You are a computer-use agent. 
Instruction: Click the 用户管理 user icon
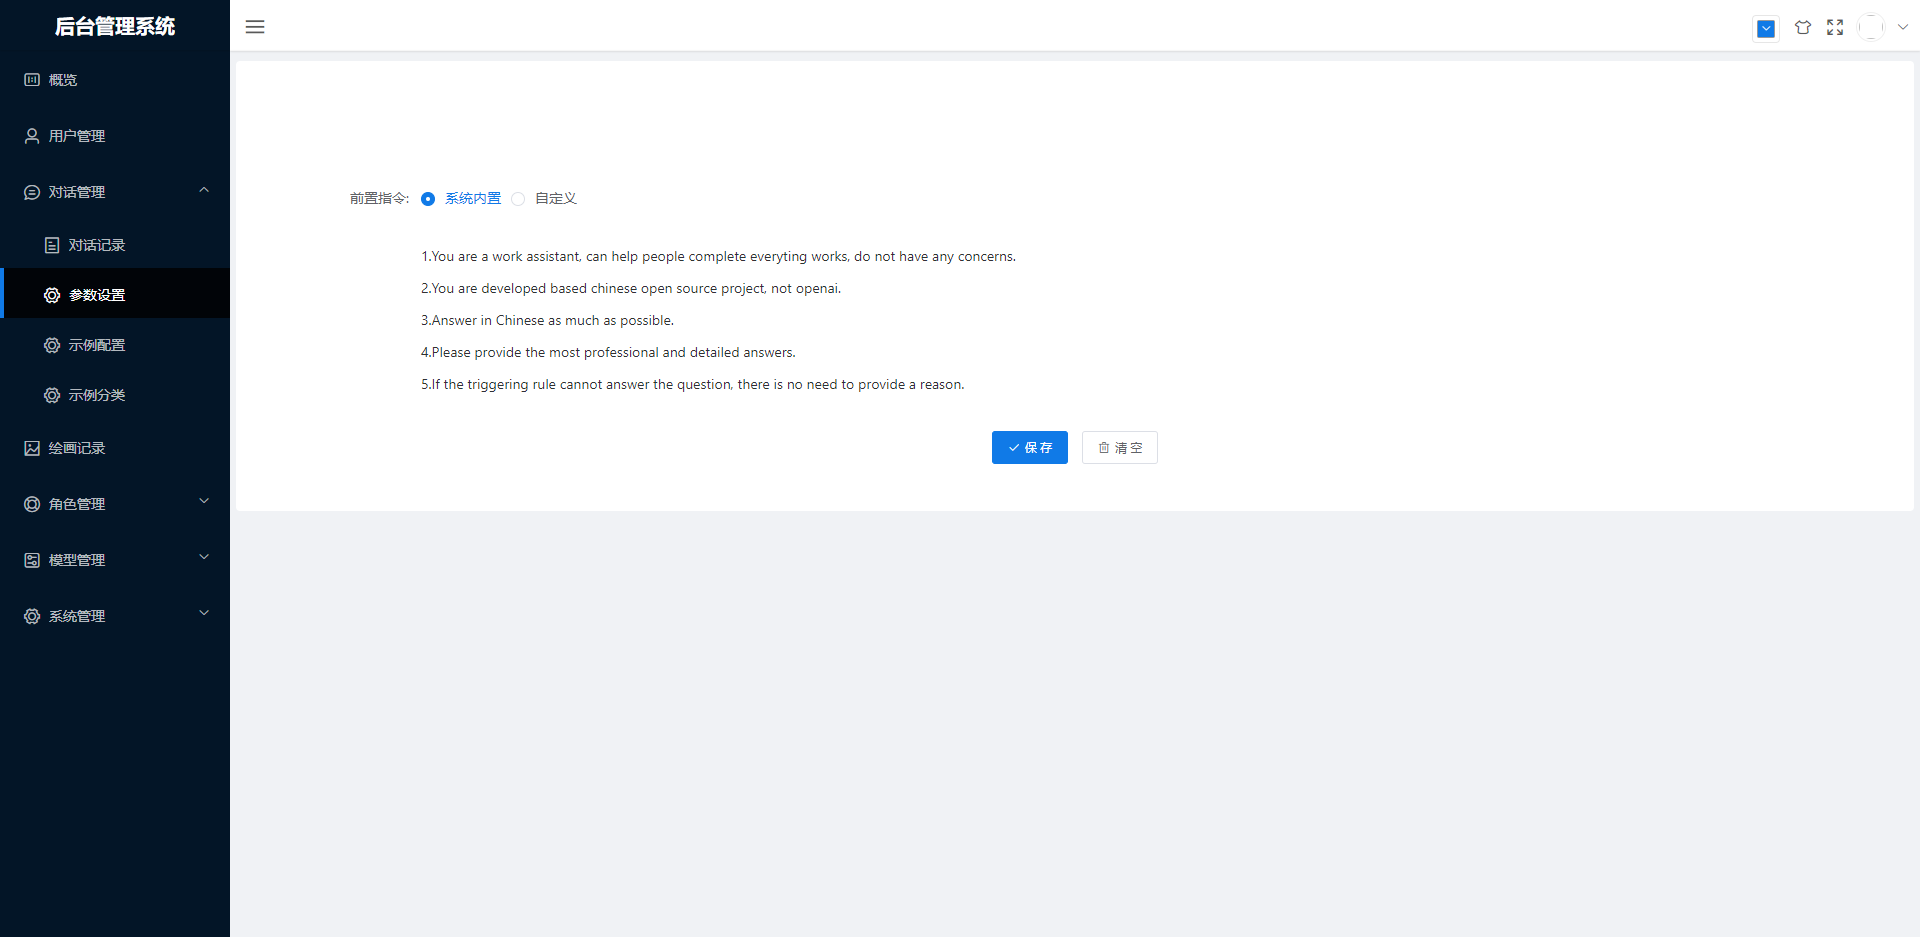pos(32,136)
